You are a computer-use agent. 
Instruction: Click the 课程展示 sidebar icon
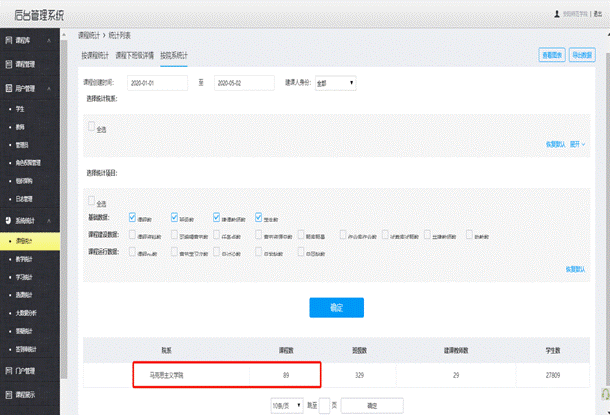pos(9,394)
